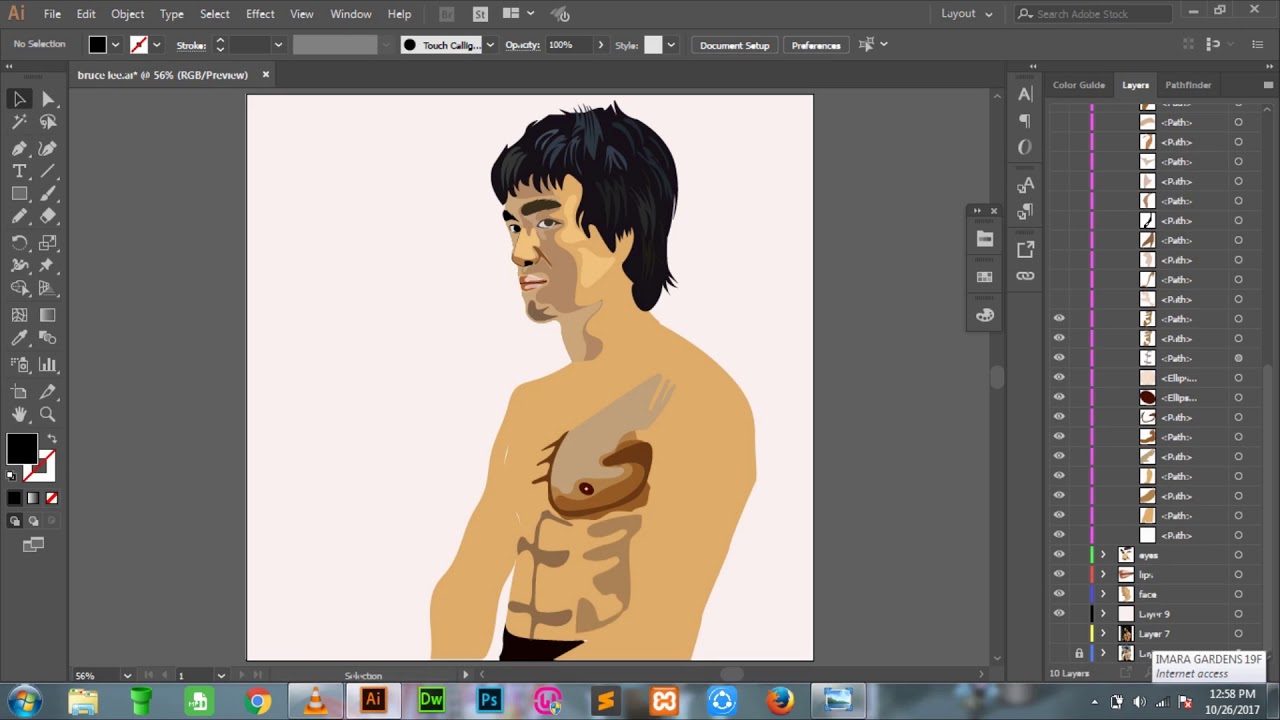This screenshot has width=1280, height=720.
Task: Expand the face layer
Action: [1103, 594]
